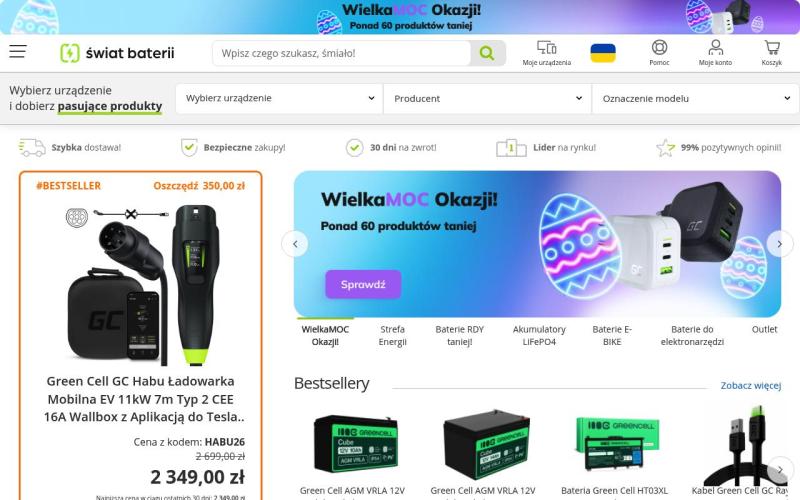Select the Strefa Energii banner tab

tap(392, 335)
